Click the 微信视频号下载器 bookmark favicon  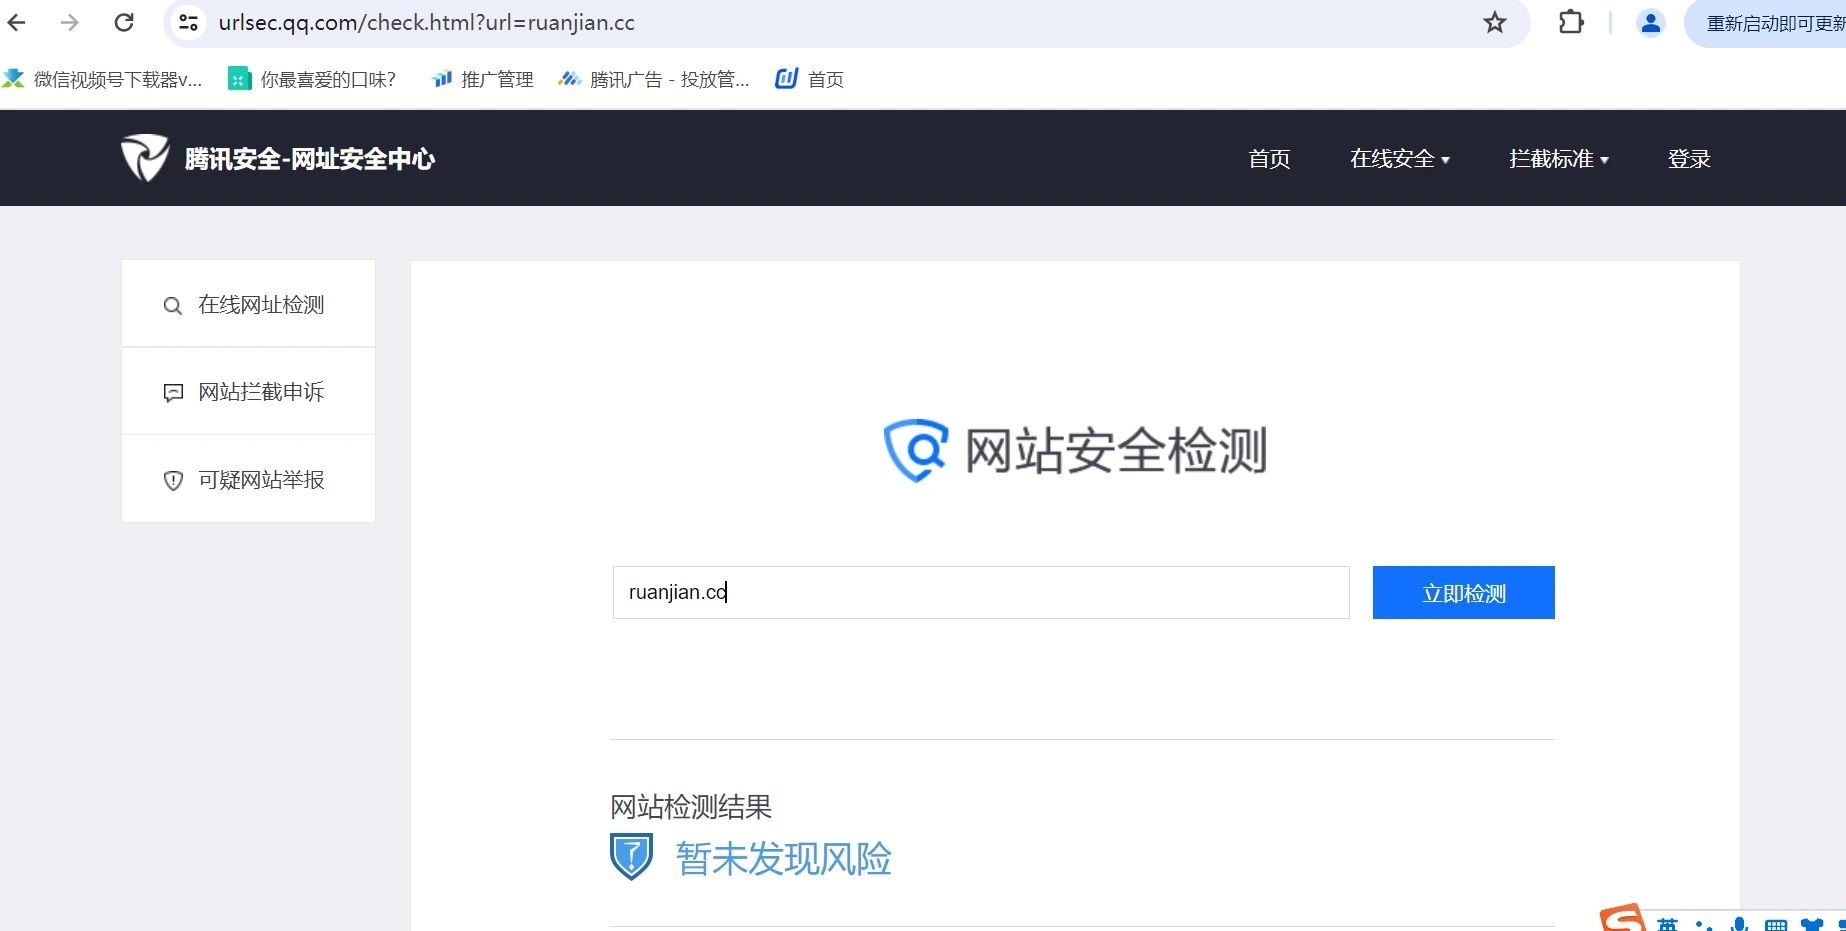click(13, 78)
